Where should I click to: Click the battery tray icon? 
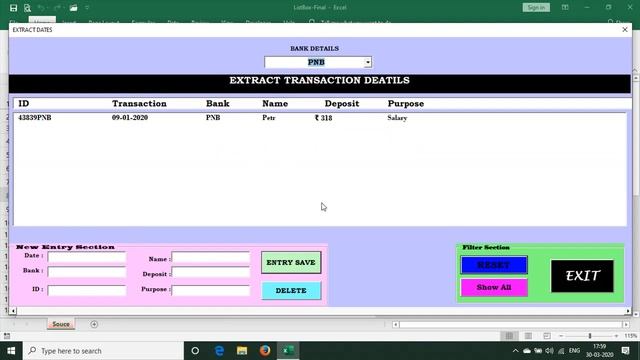point(538,351)
